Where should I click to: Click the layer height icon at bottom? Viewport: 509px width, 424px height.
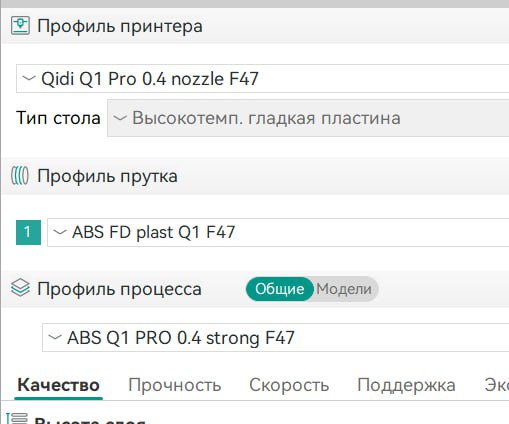(x=17, y=418)
